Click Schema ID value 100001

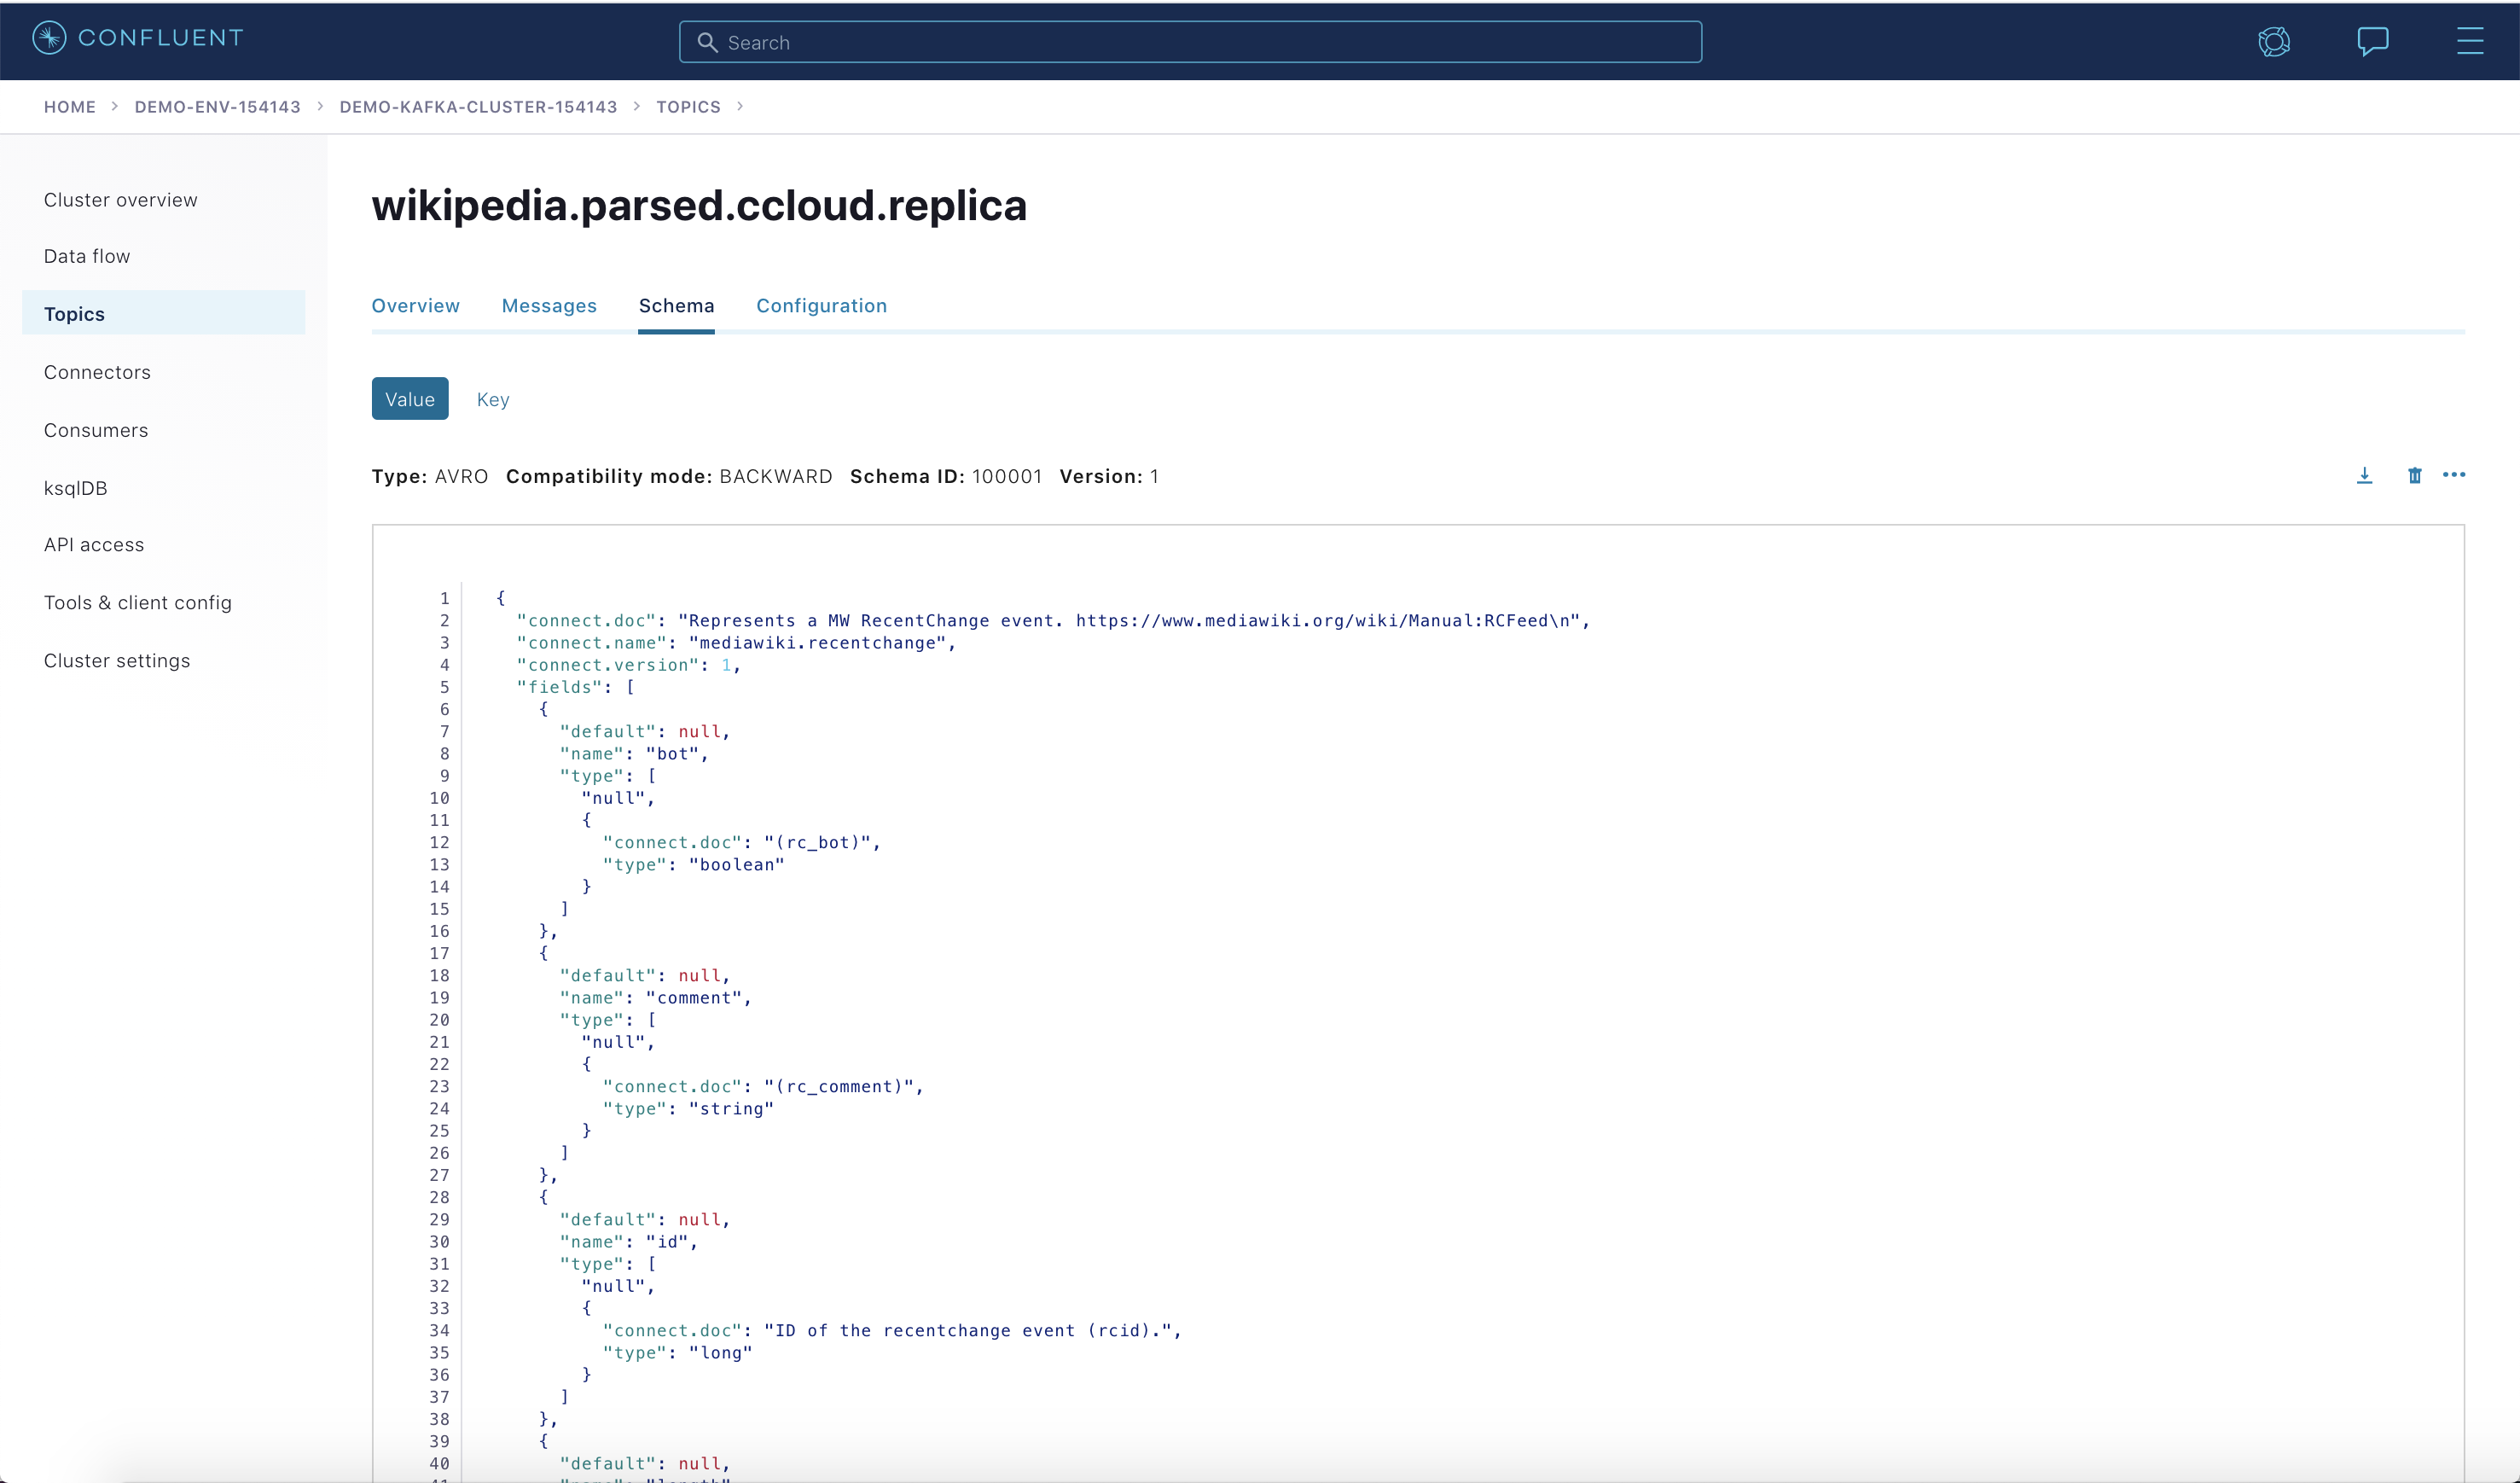pyautogui.click(x=1007, y=477)
